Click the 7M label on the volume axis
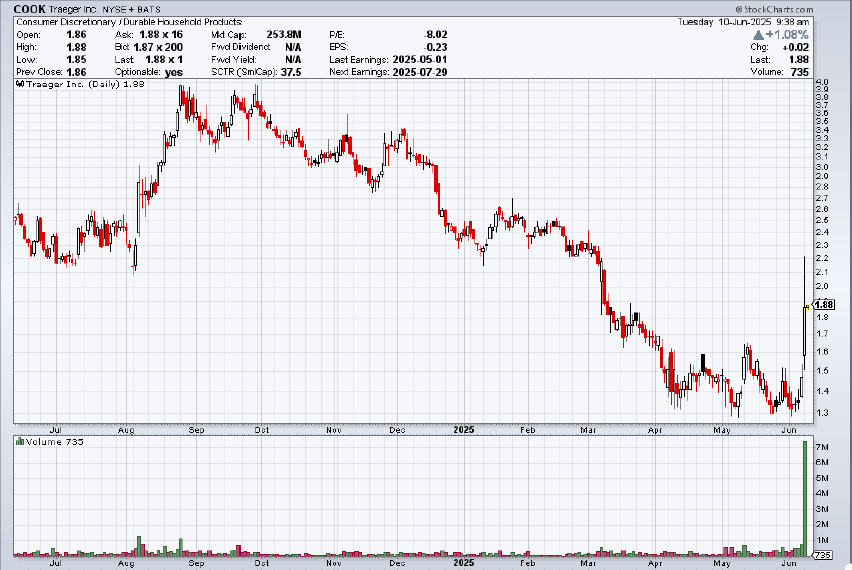 pos(822,447)
